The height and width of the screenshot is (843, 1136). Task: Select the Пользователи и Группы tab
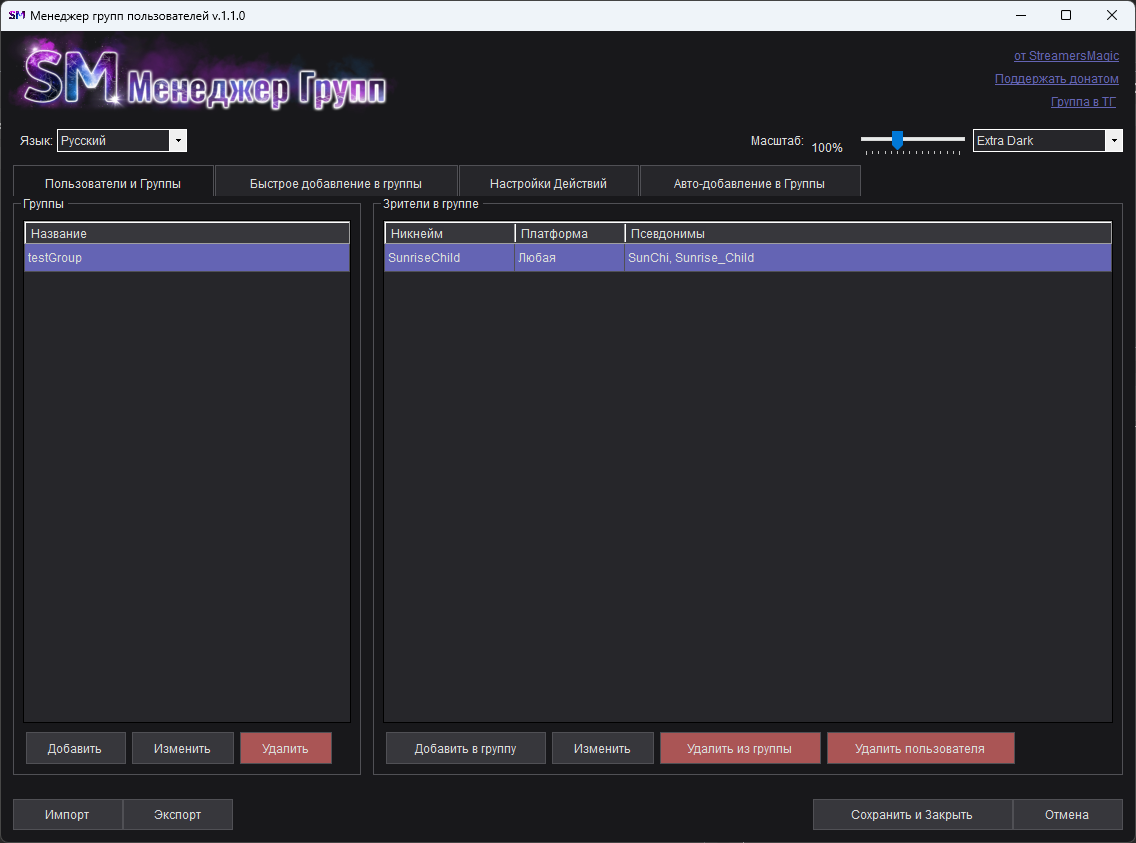[x=113, y=184]
